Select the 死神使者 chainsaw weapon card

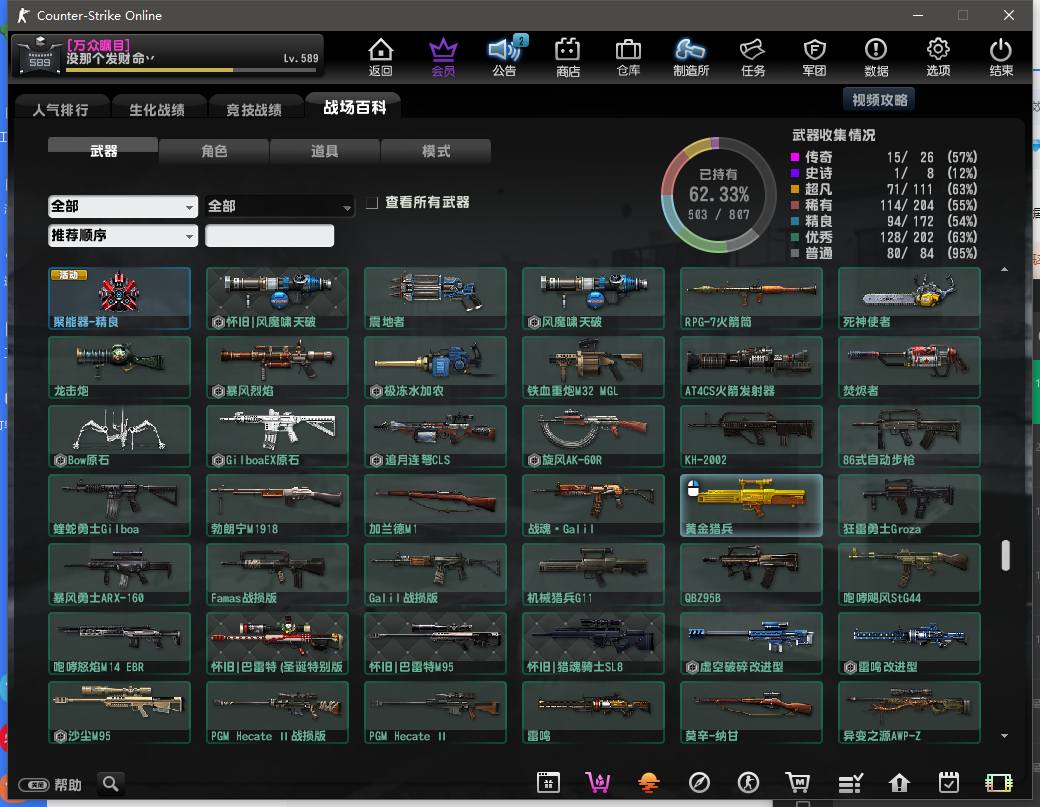[909, 298]
